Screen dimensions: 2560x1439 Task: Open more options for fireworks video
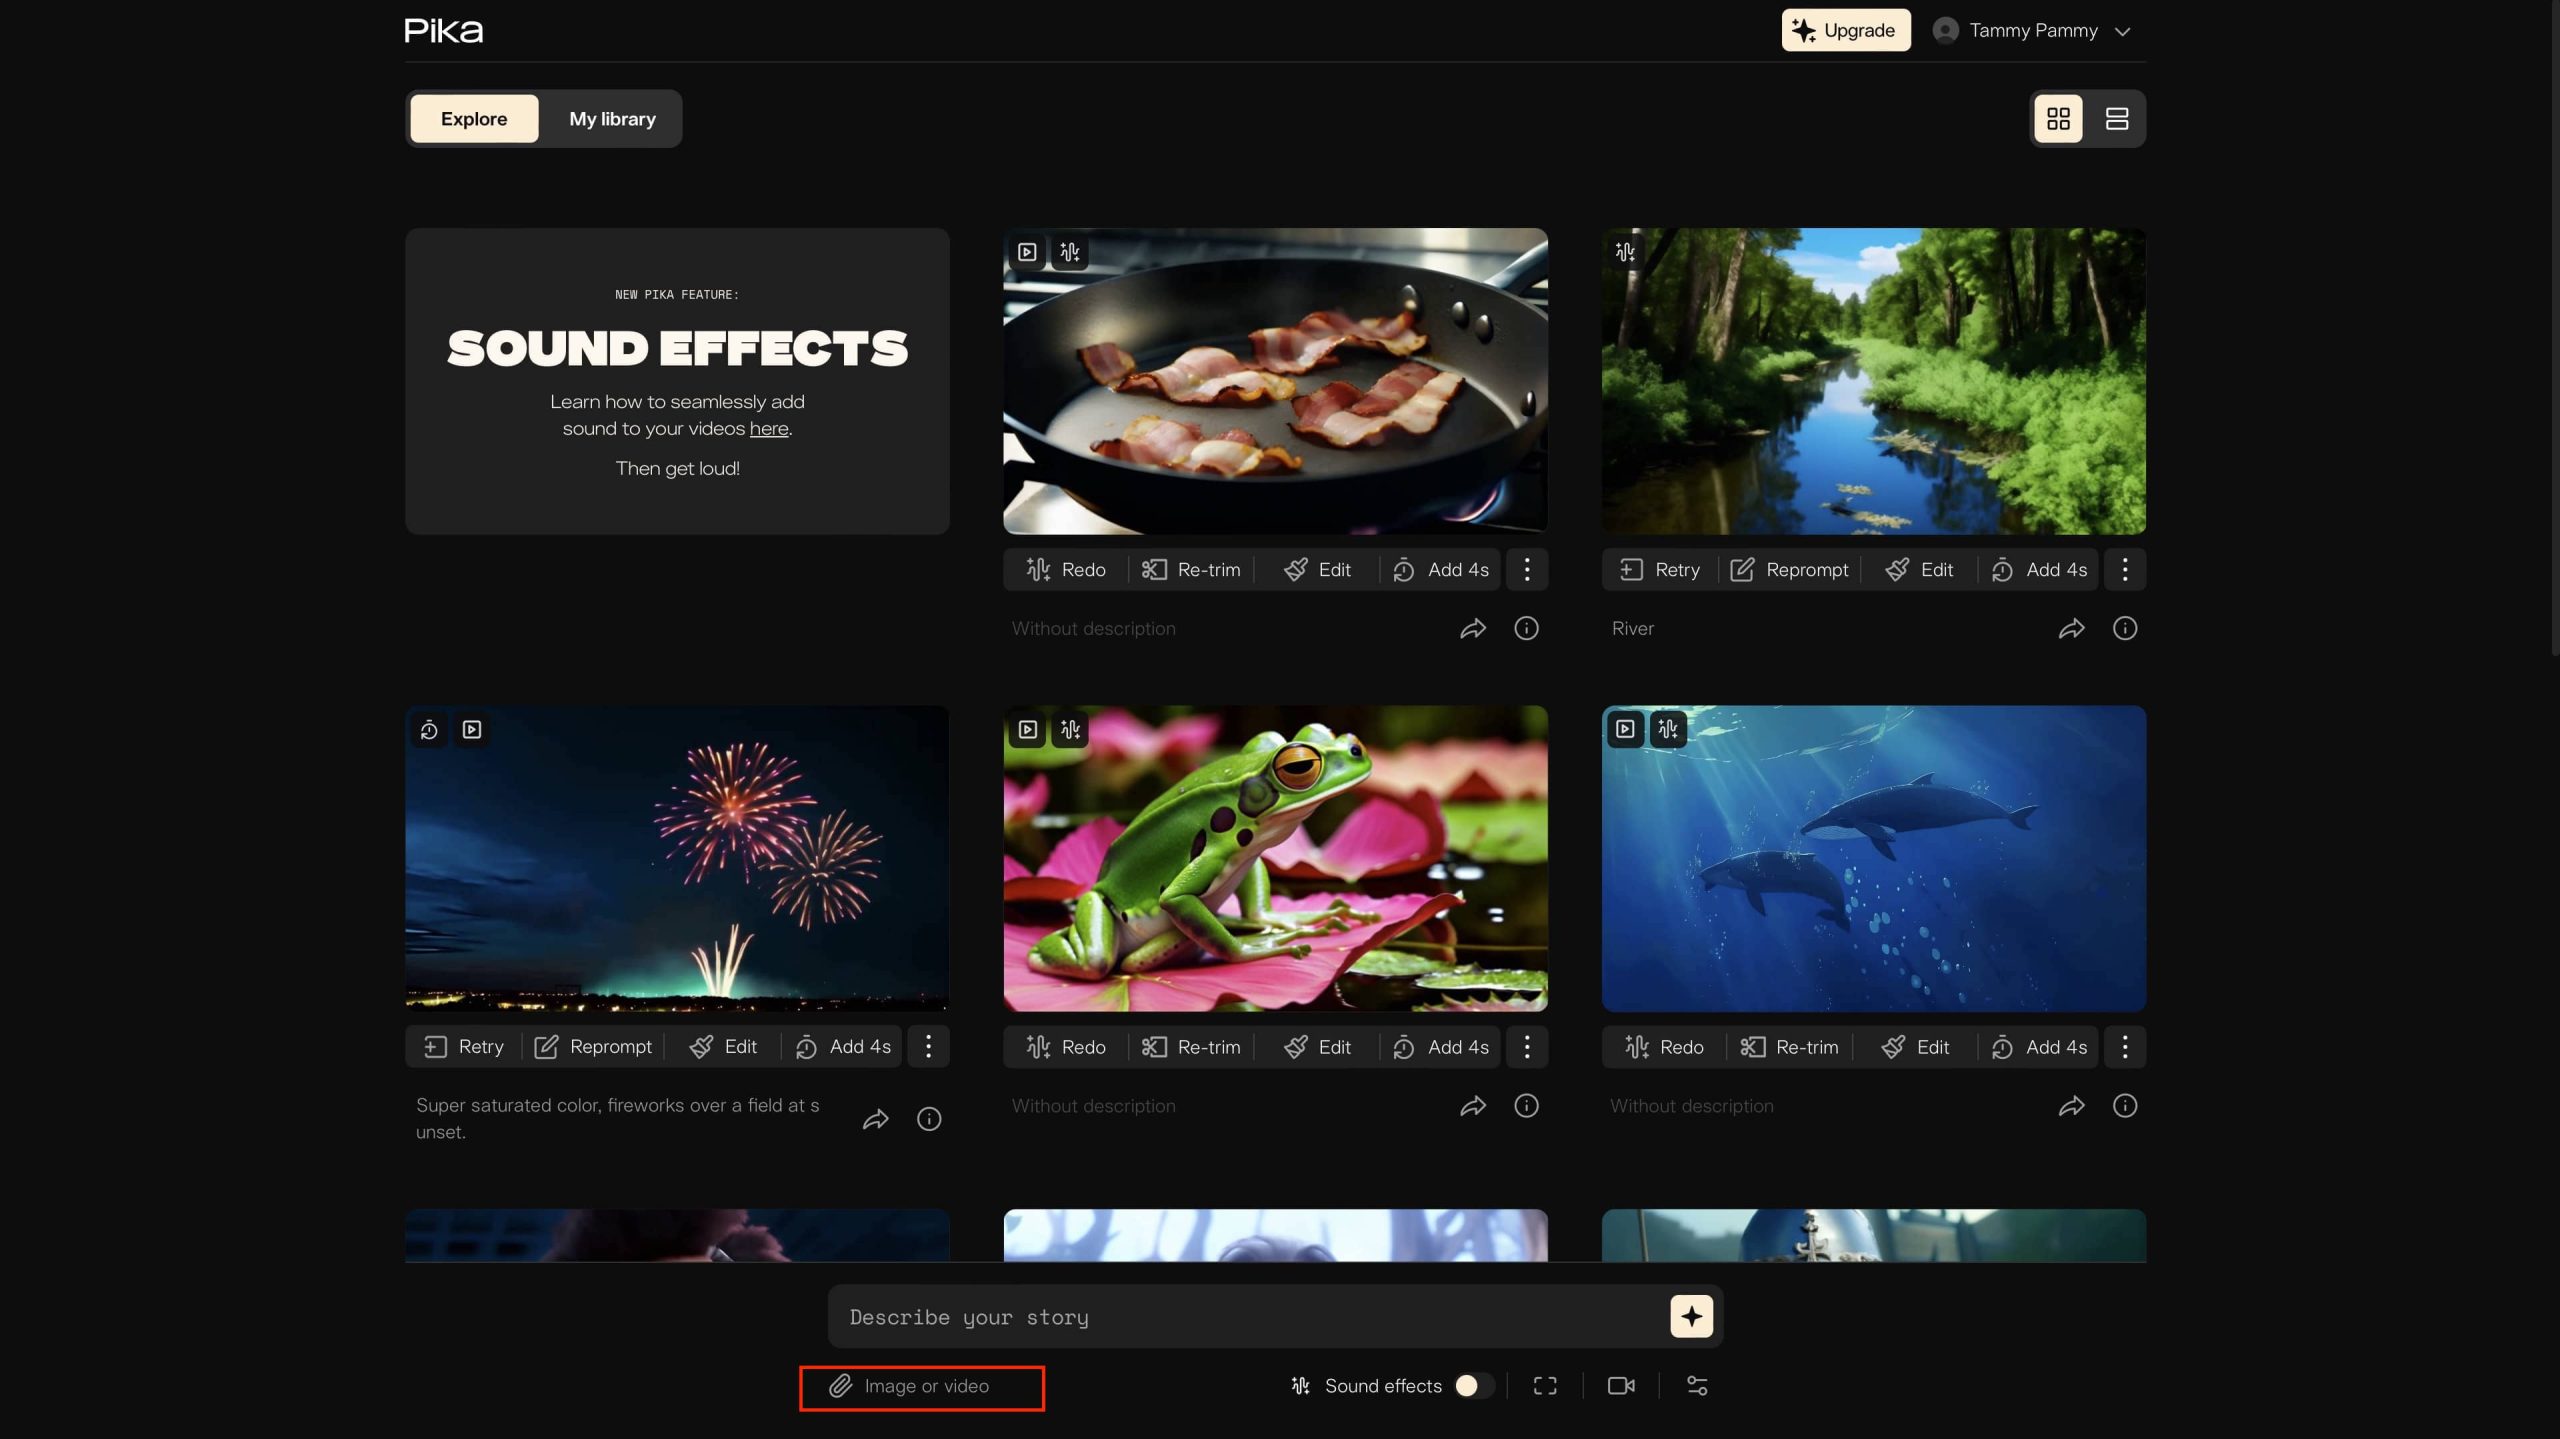[x=928, y=1047]
